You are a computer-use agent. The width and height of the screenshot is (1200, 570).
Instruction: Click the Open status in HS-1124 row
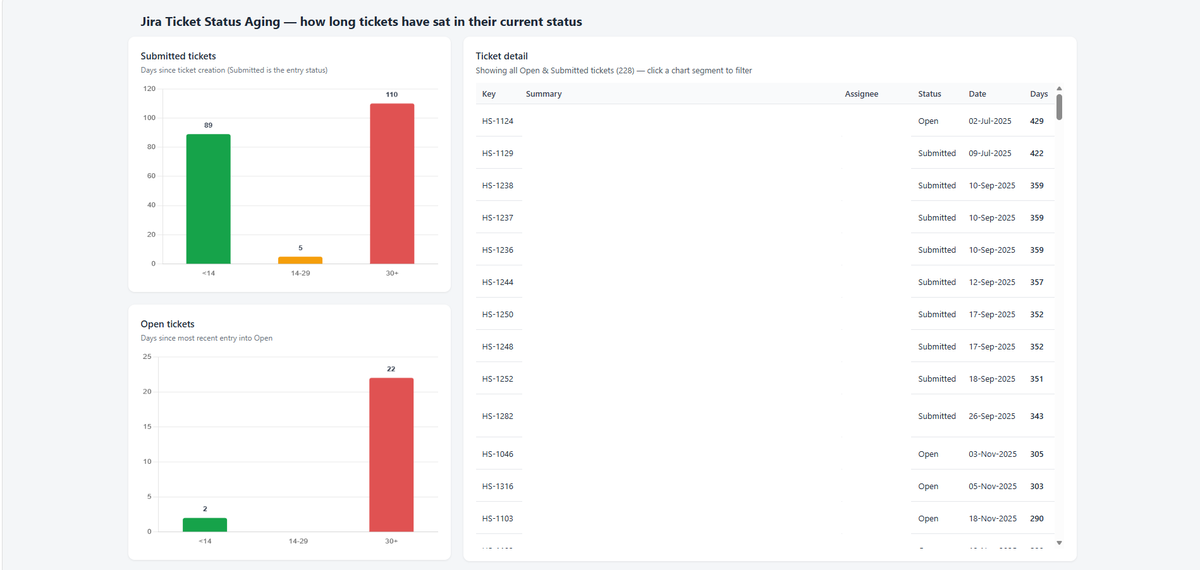tap(928, 121)
